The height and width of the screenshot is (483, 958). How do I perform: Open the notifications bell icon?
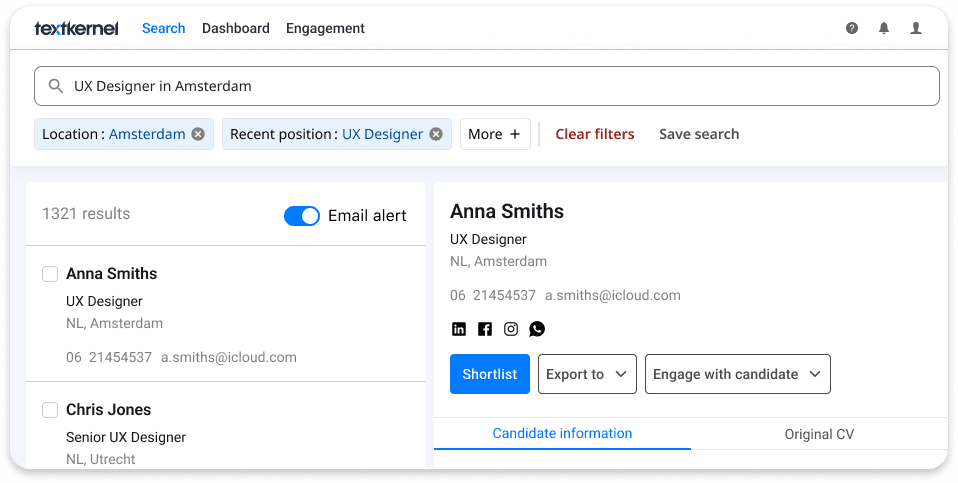pyautogui.click(x=884, y=28)
